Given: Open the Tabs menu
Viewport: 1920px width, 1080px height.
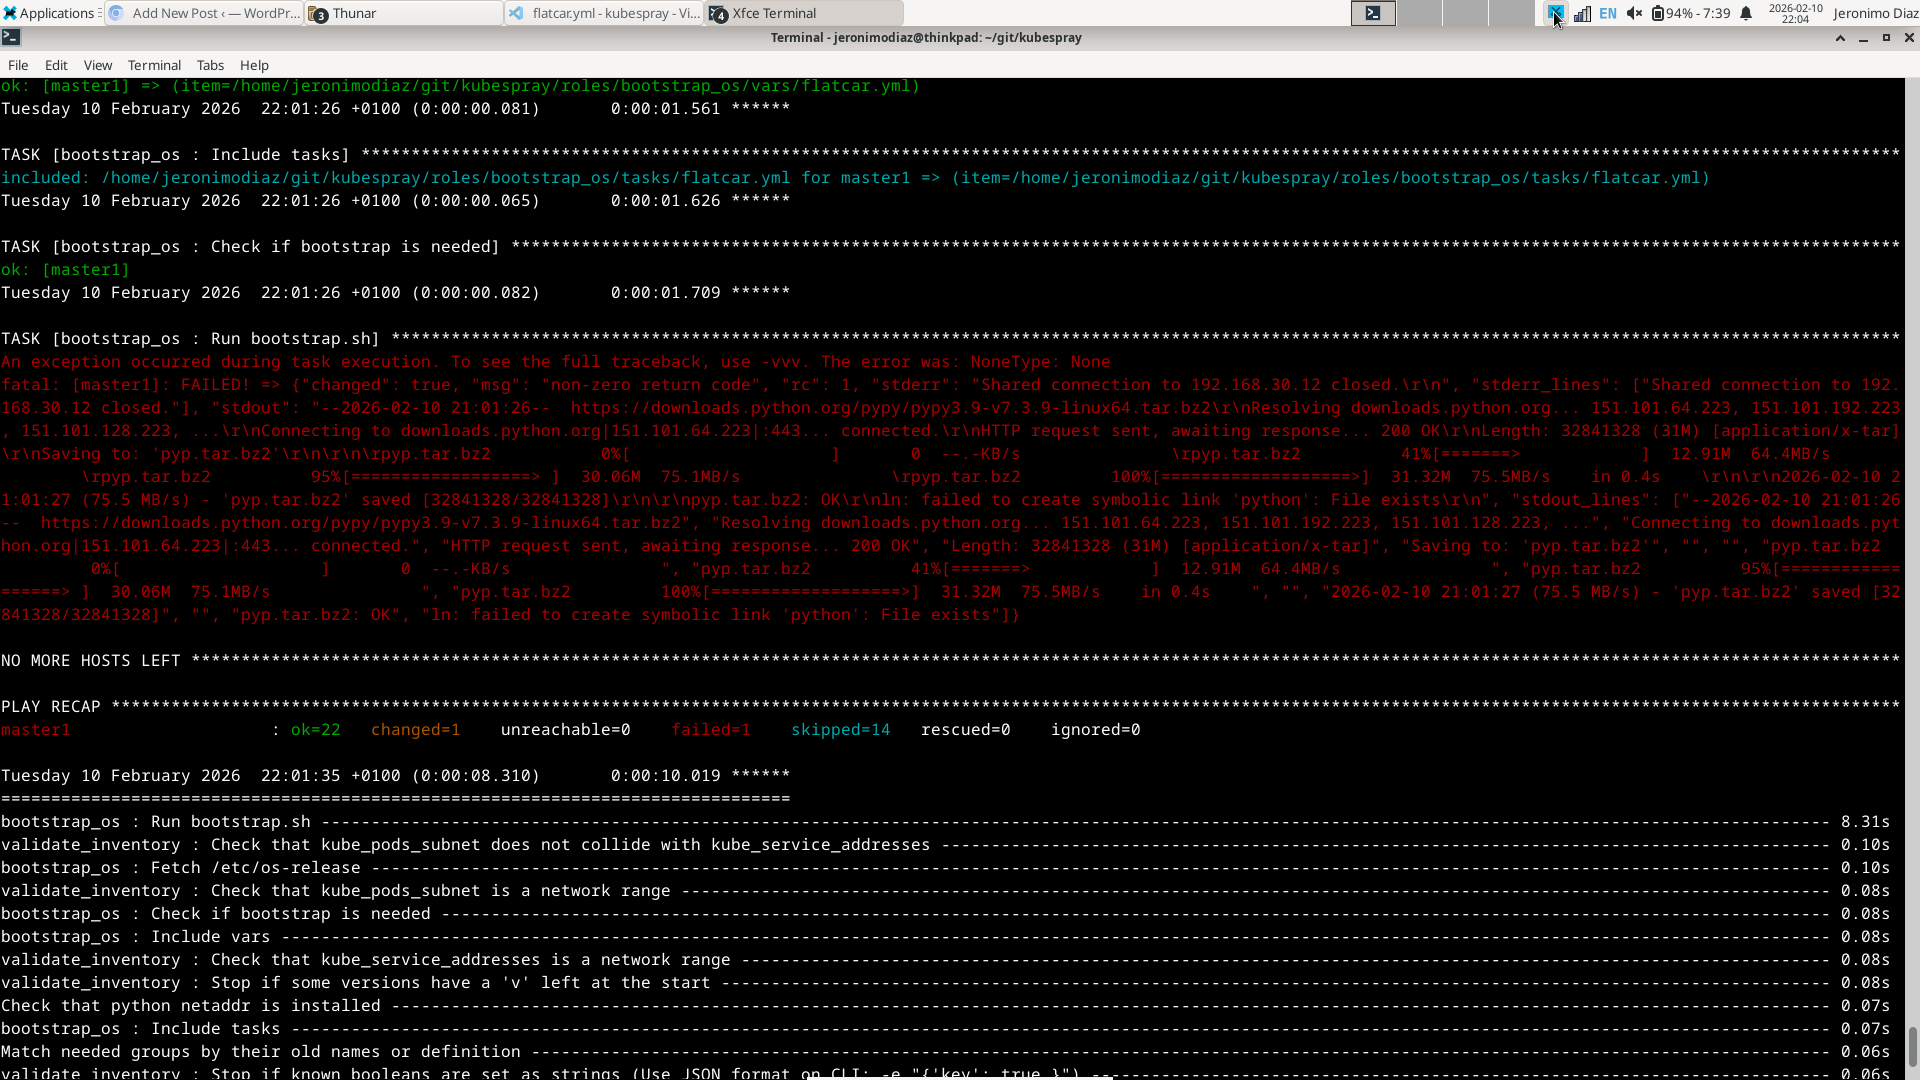Looking at the screenshot, I should (210, 65).
